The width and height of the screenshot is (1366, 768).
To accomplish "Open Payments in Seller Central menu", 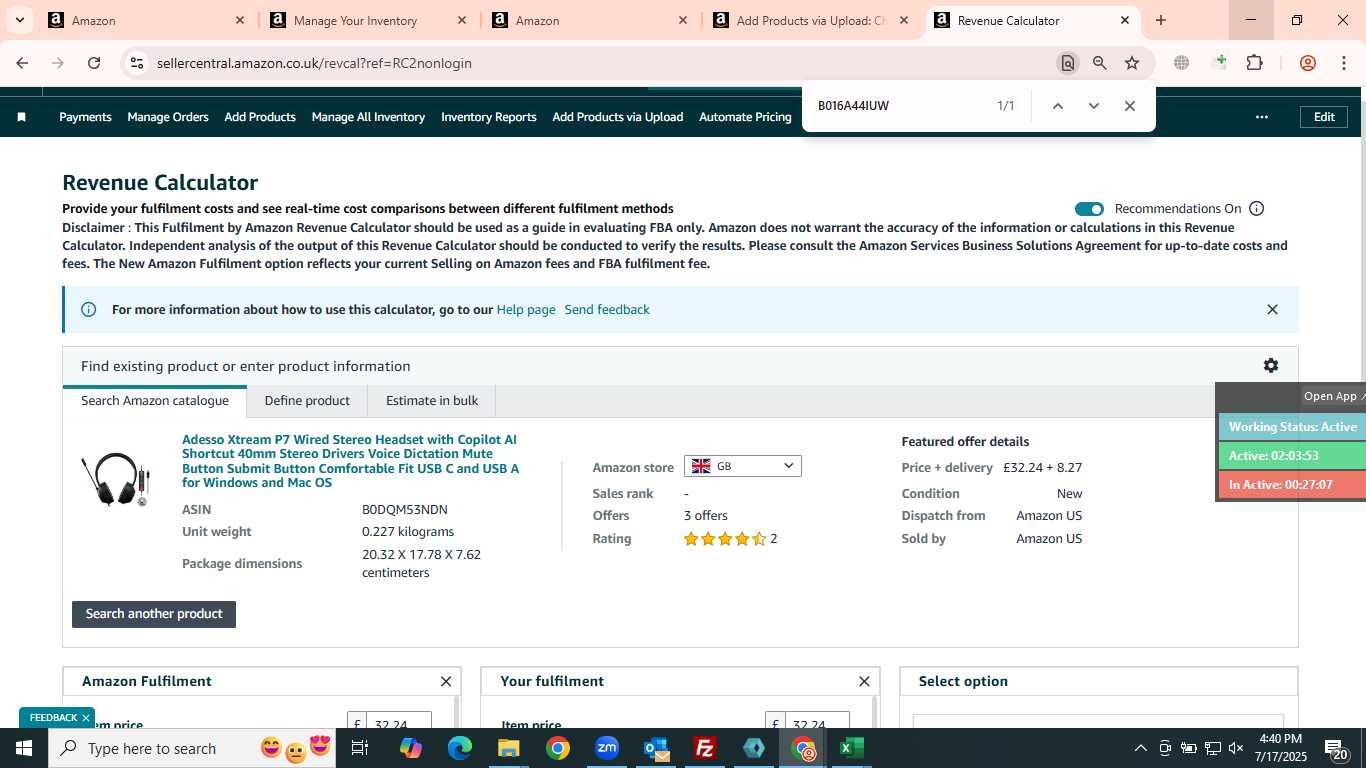I will 85,117.
